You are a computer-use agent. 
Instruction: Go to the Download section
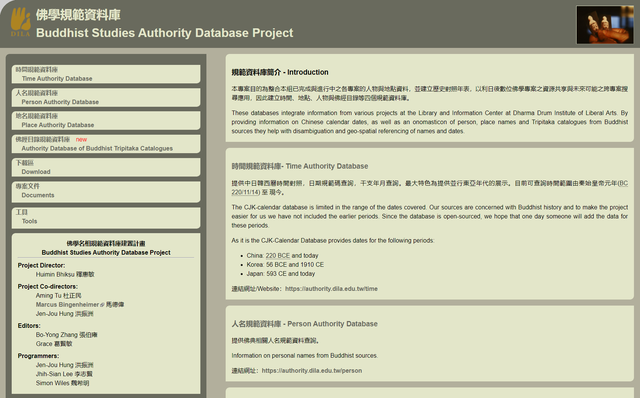(106, 167)
